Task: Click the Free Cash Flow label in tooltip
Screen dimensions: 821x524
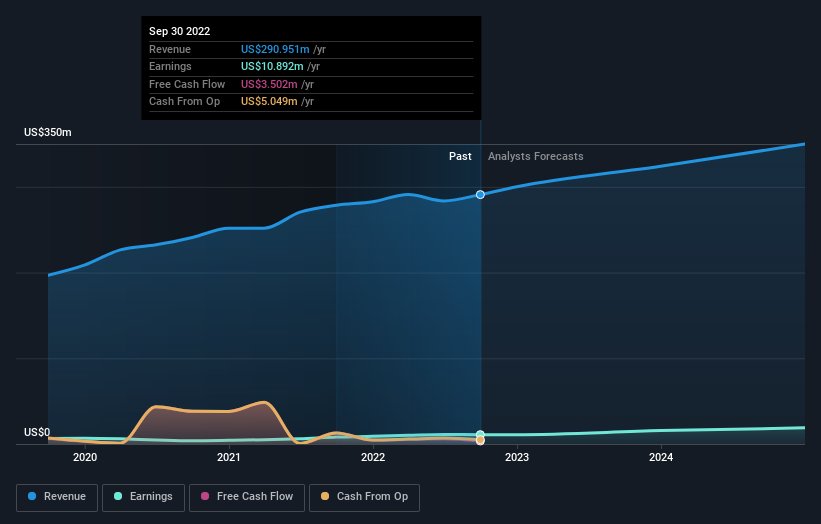Action: (187, 84)
